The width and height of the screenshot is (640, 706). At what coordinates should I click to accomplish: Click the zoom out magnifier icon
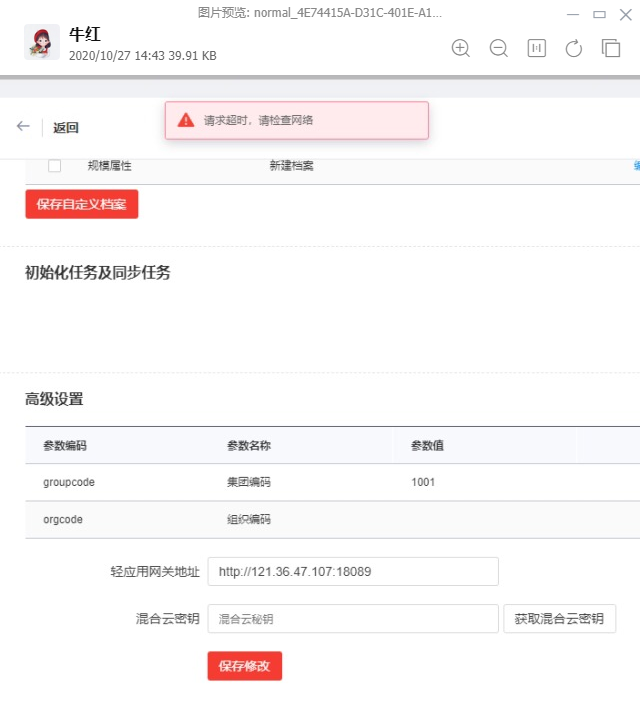point(498,48)
